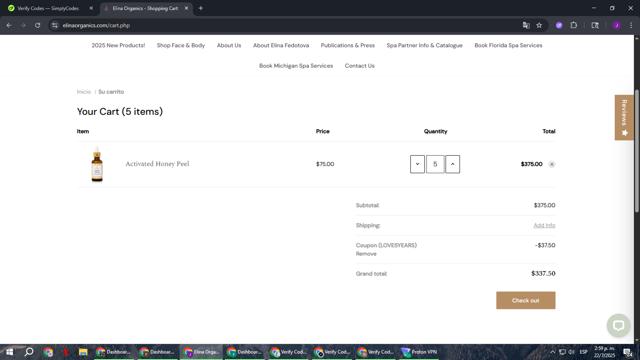Switch to the Verify Codes SimplyCodes tab
Screen dimensions: 640x360
(48, 8)
